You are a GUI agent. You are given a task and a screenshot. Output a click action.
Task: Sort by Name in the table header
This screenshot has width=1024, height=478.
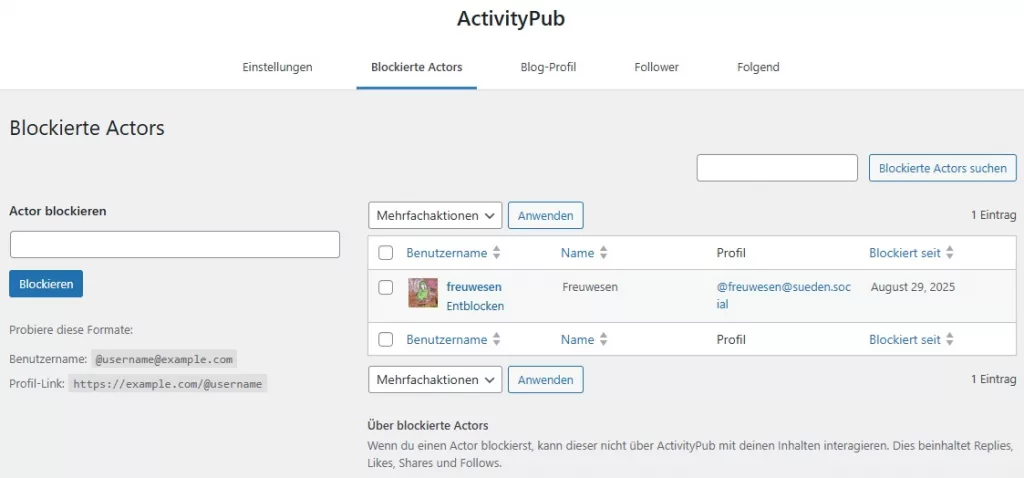tap(577, 253)
